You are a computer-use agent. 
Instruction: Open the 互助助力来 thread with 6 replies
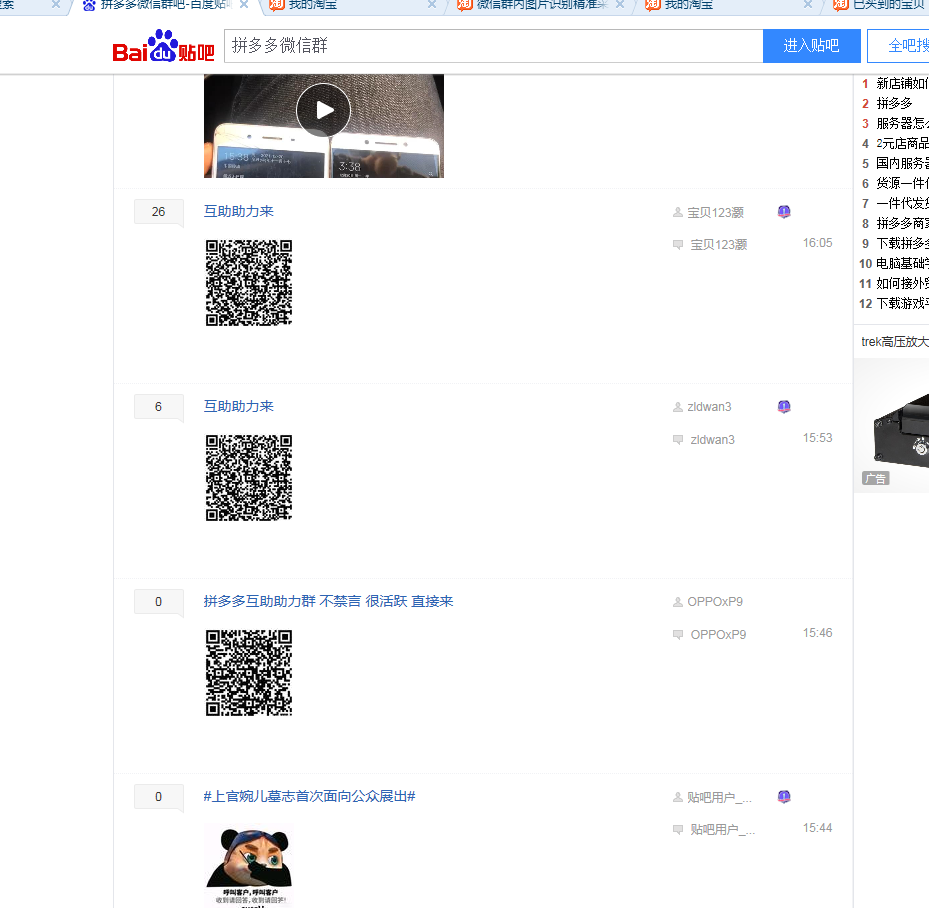click(239, 406)
